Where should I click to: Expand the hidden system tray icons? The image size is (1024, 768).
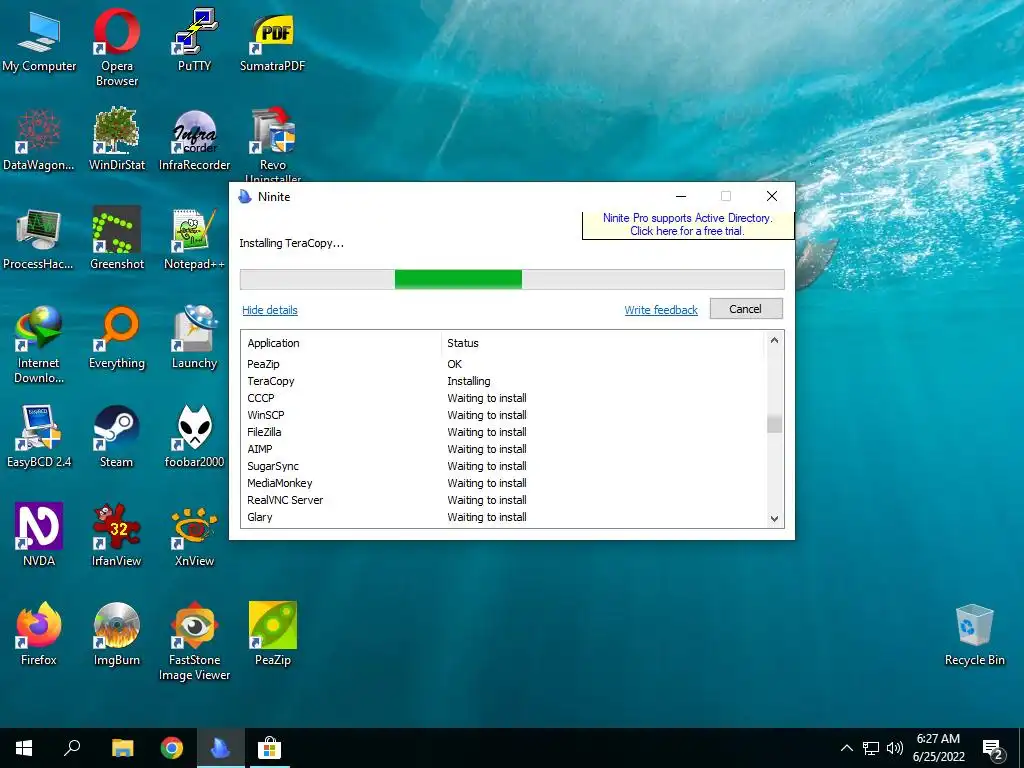846,748
